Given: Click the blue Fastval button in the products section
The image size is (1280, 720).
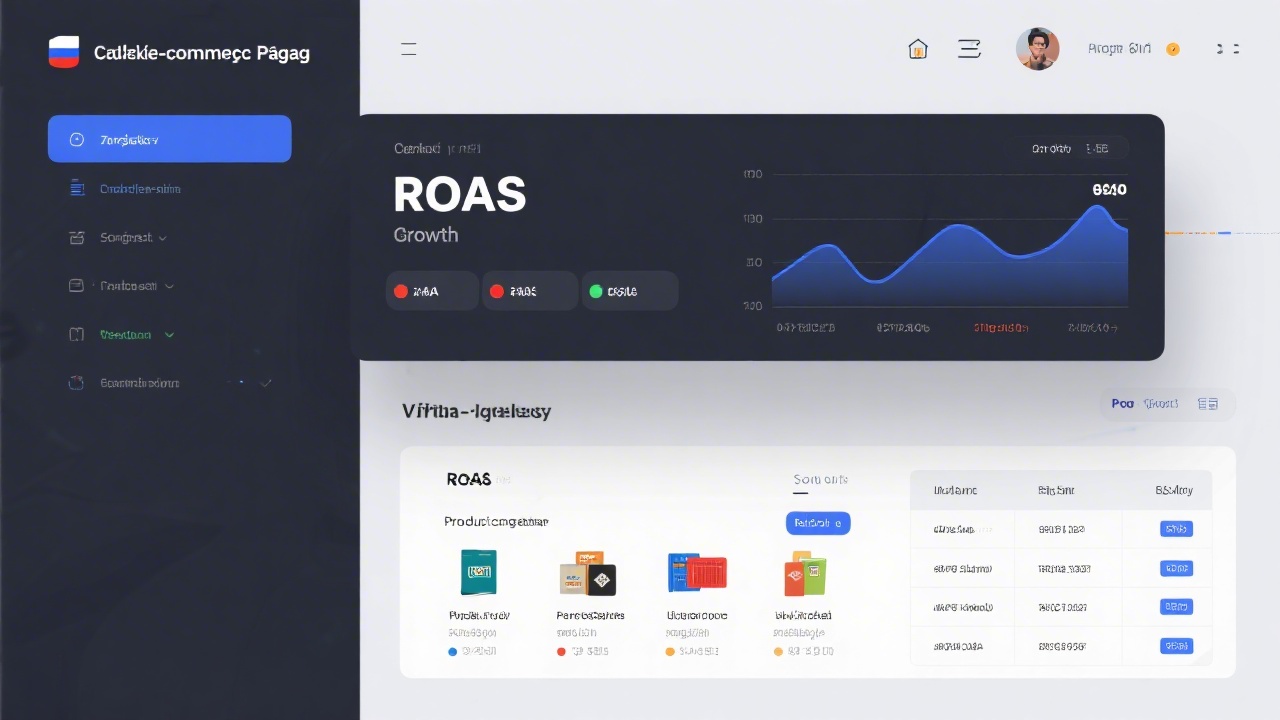Looking at the screenshot, I should click(817, 522).
